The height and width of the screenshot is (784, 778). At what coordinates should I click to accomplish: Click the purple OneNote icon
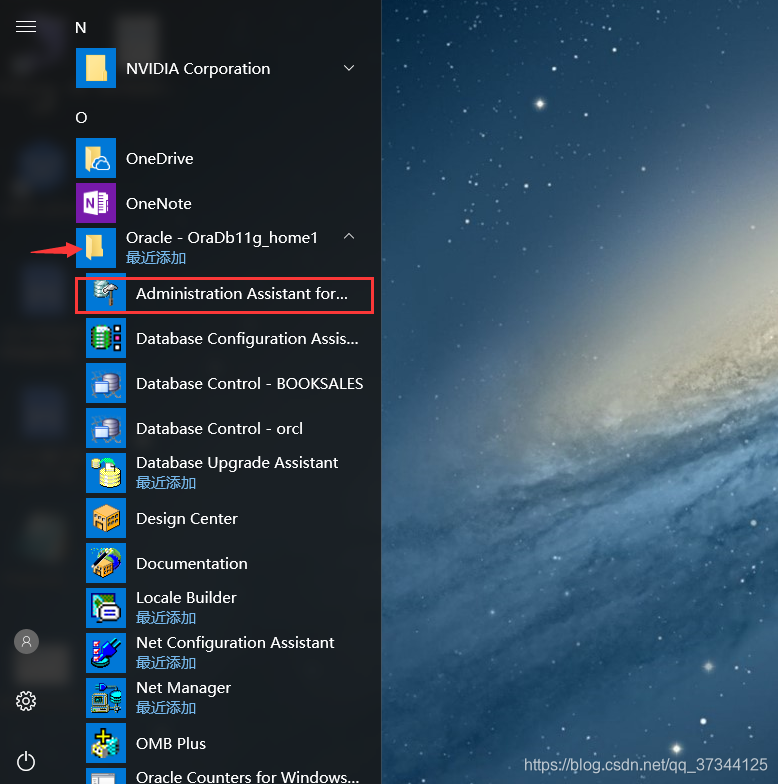[x=96, y=203]
